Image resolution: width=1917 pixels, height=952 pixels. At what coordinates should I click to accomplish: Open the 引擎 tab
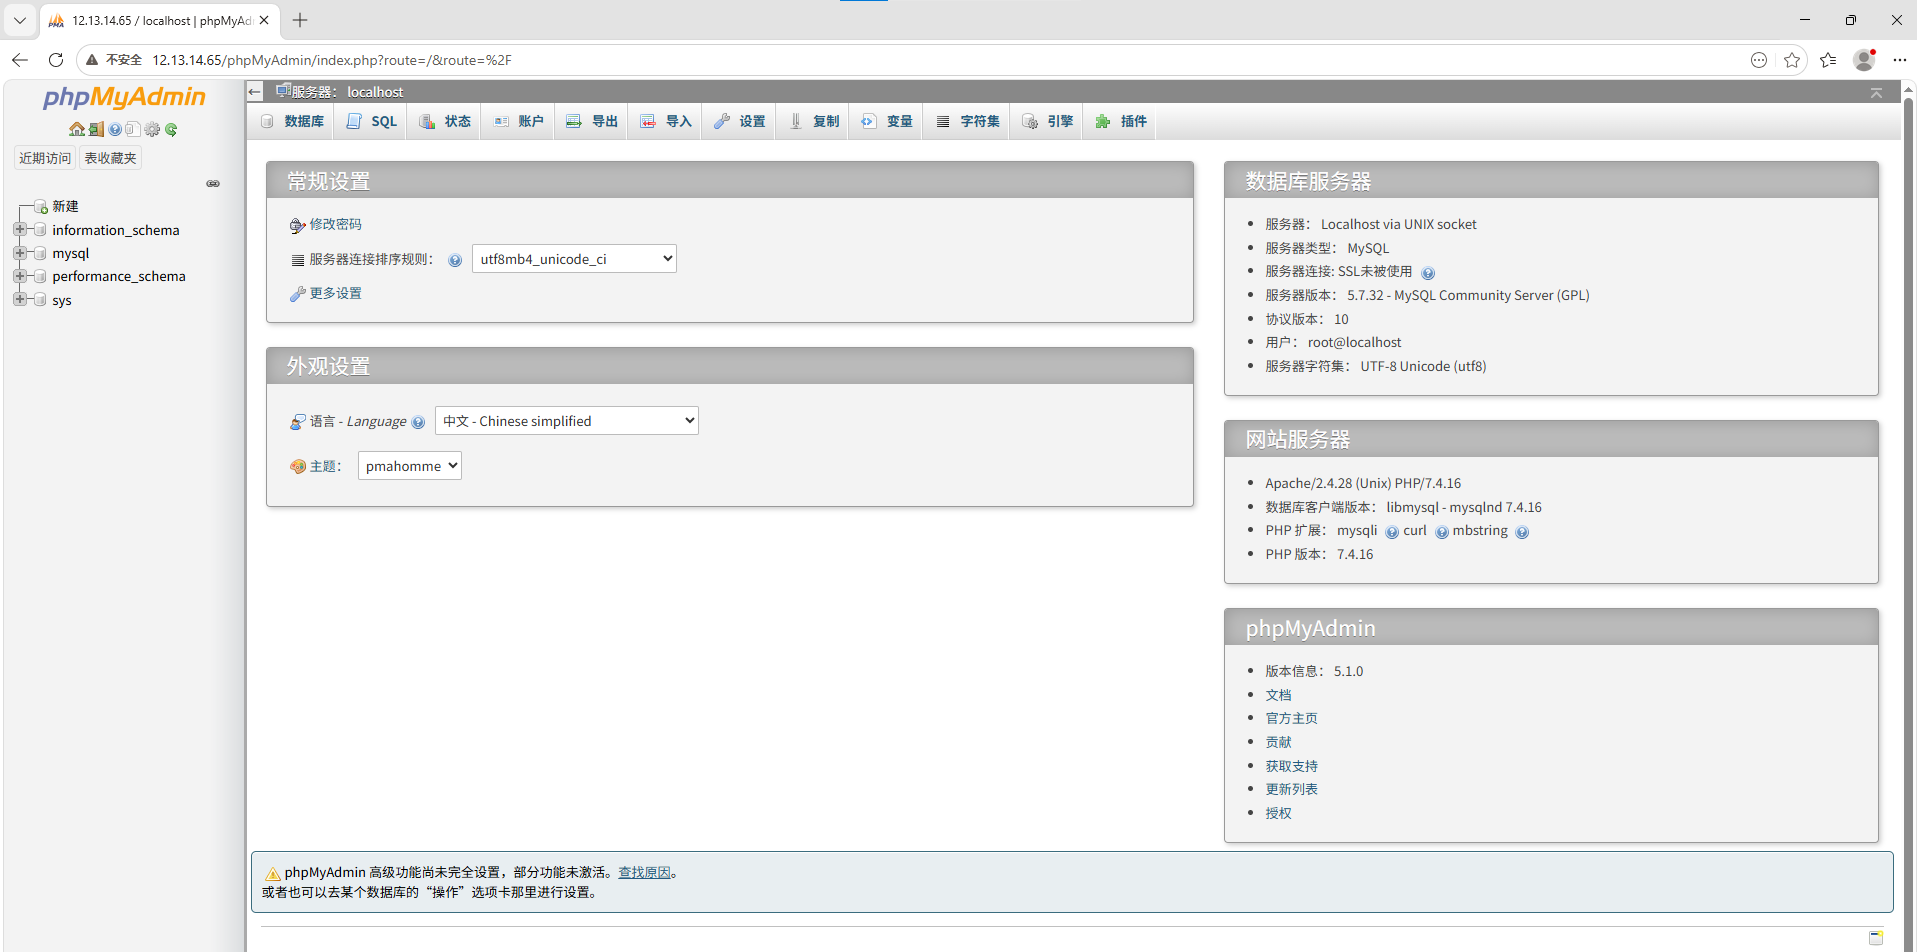point(1047,121)
